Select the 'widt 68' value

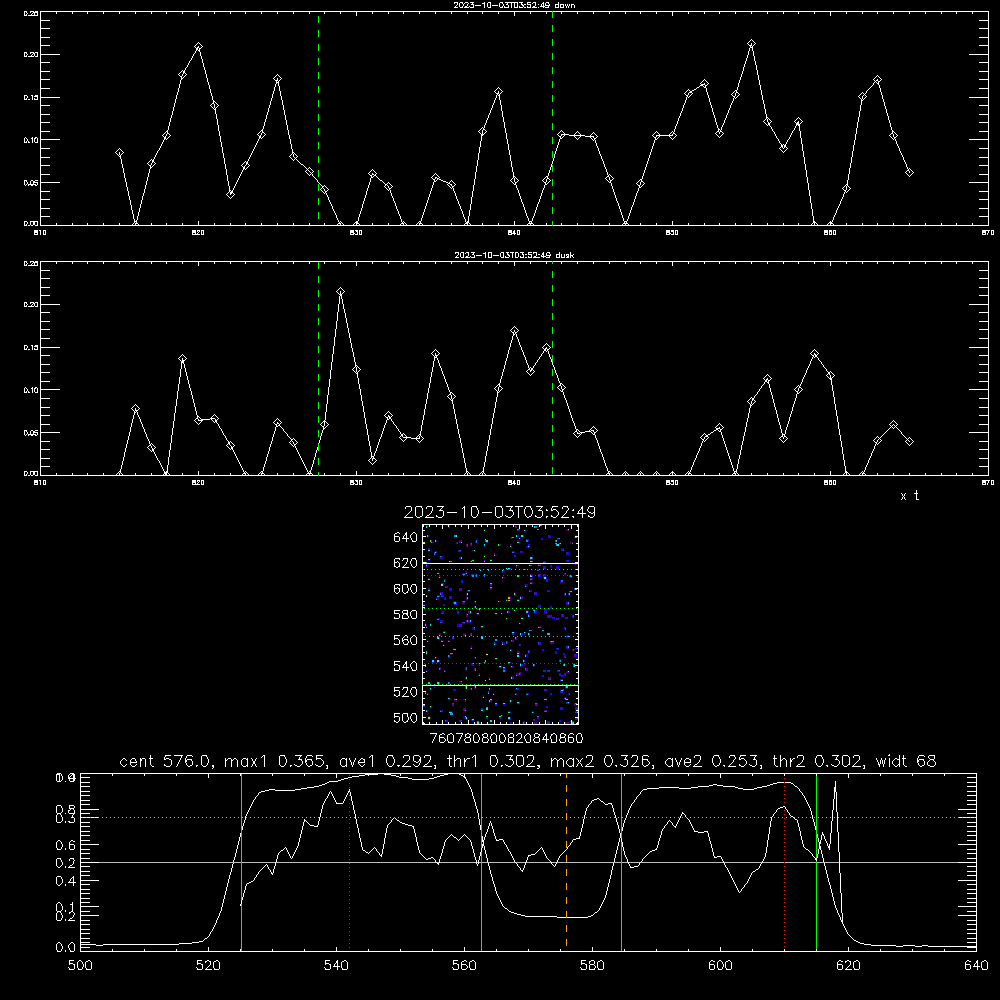click(906, 761)
